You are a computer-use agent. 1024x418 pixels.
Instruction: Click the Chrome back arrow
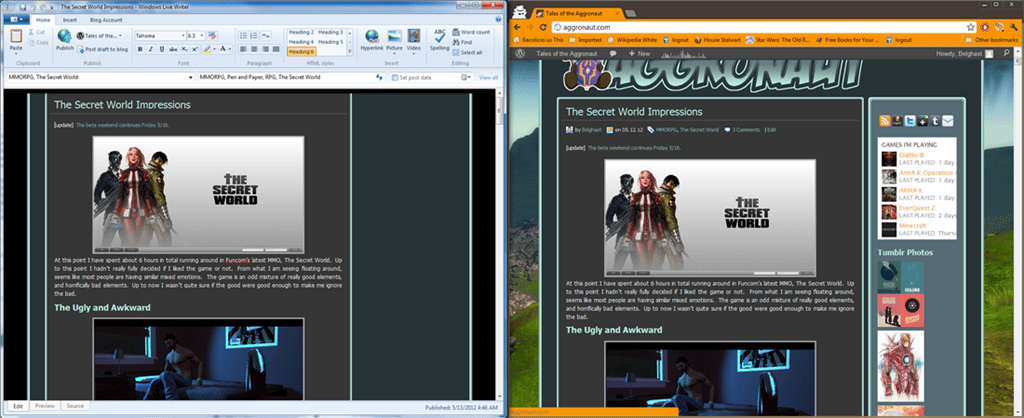pos(517,27)
